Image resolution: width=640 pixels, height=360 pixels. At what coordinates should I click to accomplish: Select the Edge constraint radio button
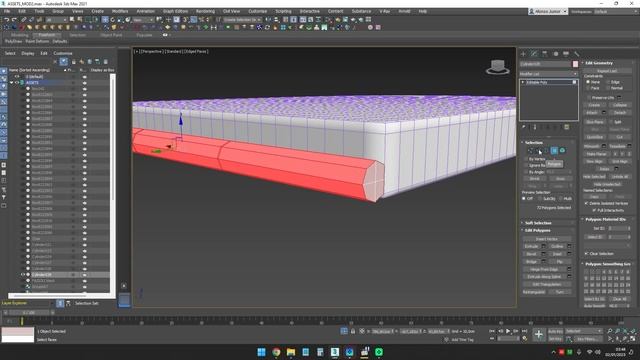coord(608,82)
